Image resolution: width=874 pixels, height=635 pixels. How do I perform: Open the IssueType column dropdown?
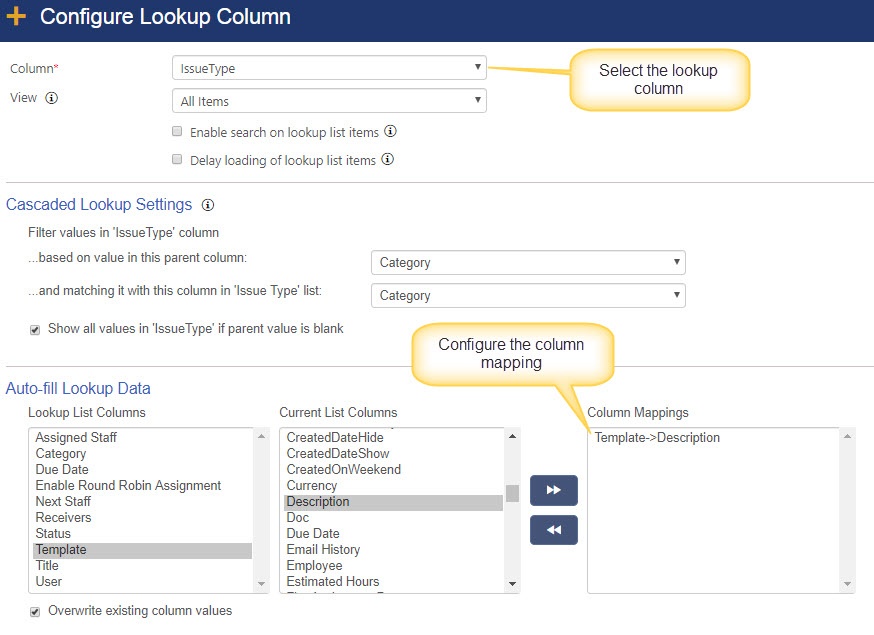(329, 68)
